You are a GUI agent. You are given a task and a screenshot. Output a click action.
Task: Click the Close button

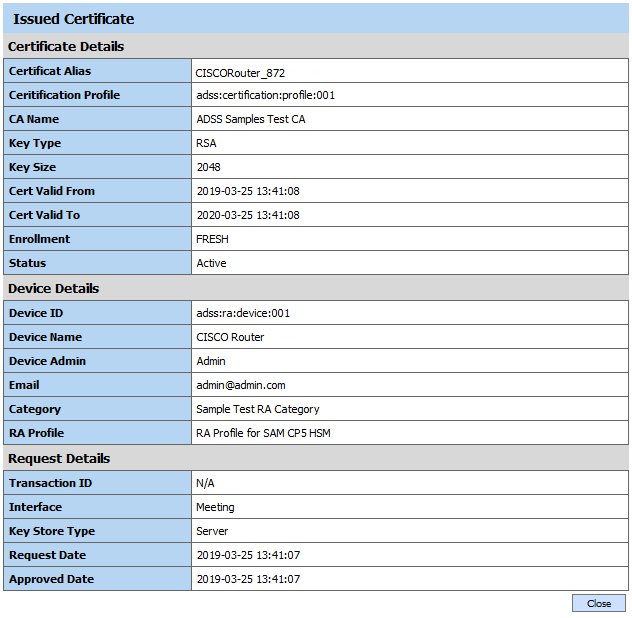pyautogui.click(x=599, y=603)
